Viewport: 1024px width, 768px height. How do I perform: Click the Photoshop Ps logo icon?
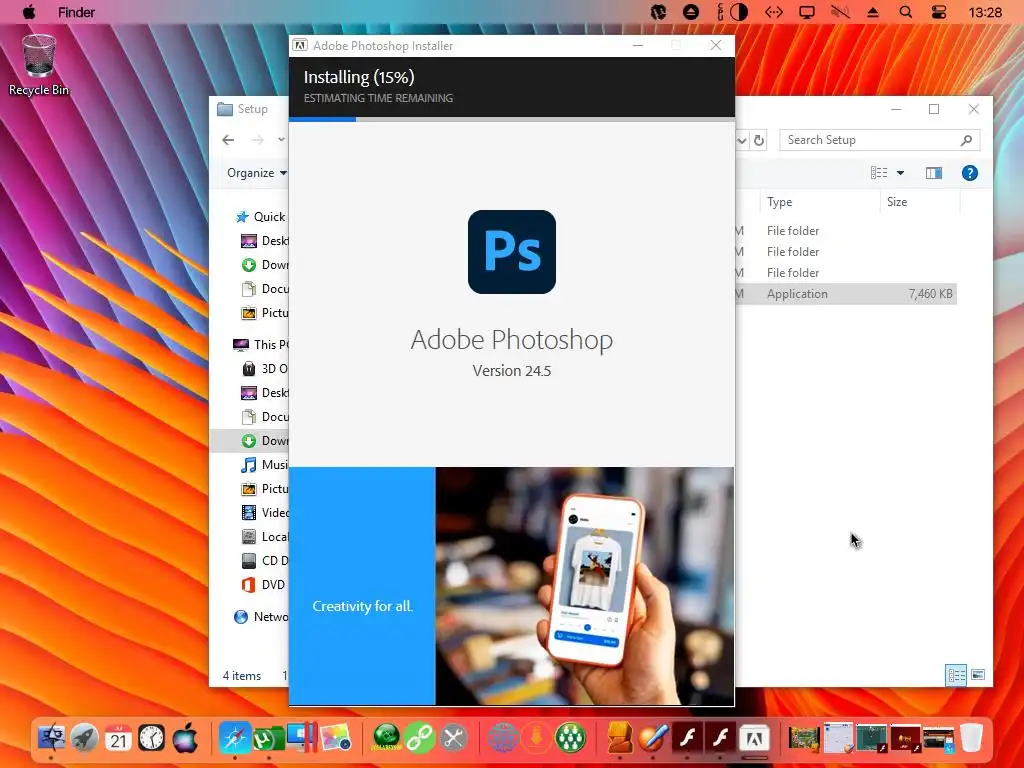click(x=511, y=251)
